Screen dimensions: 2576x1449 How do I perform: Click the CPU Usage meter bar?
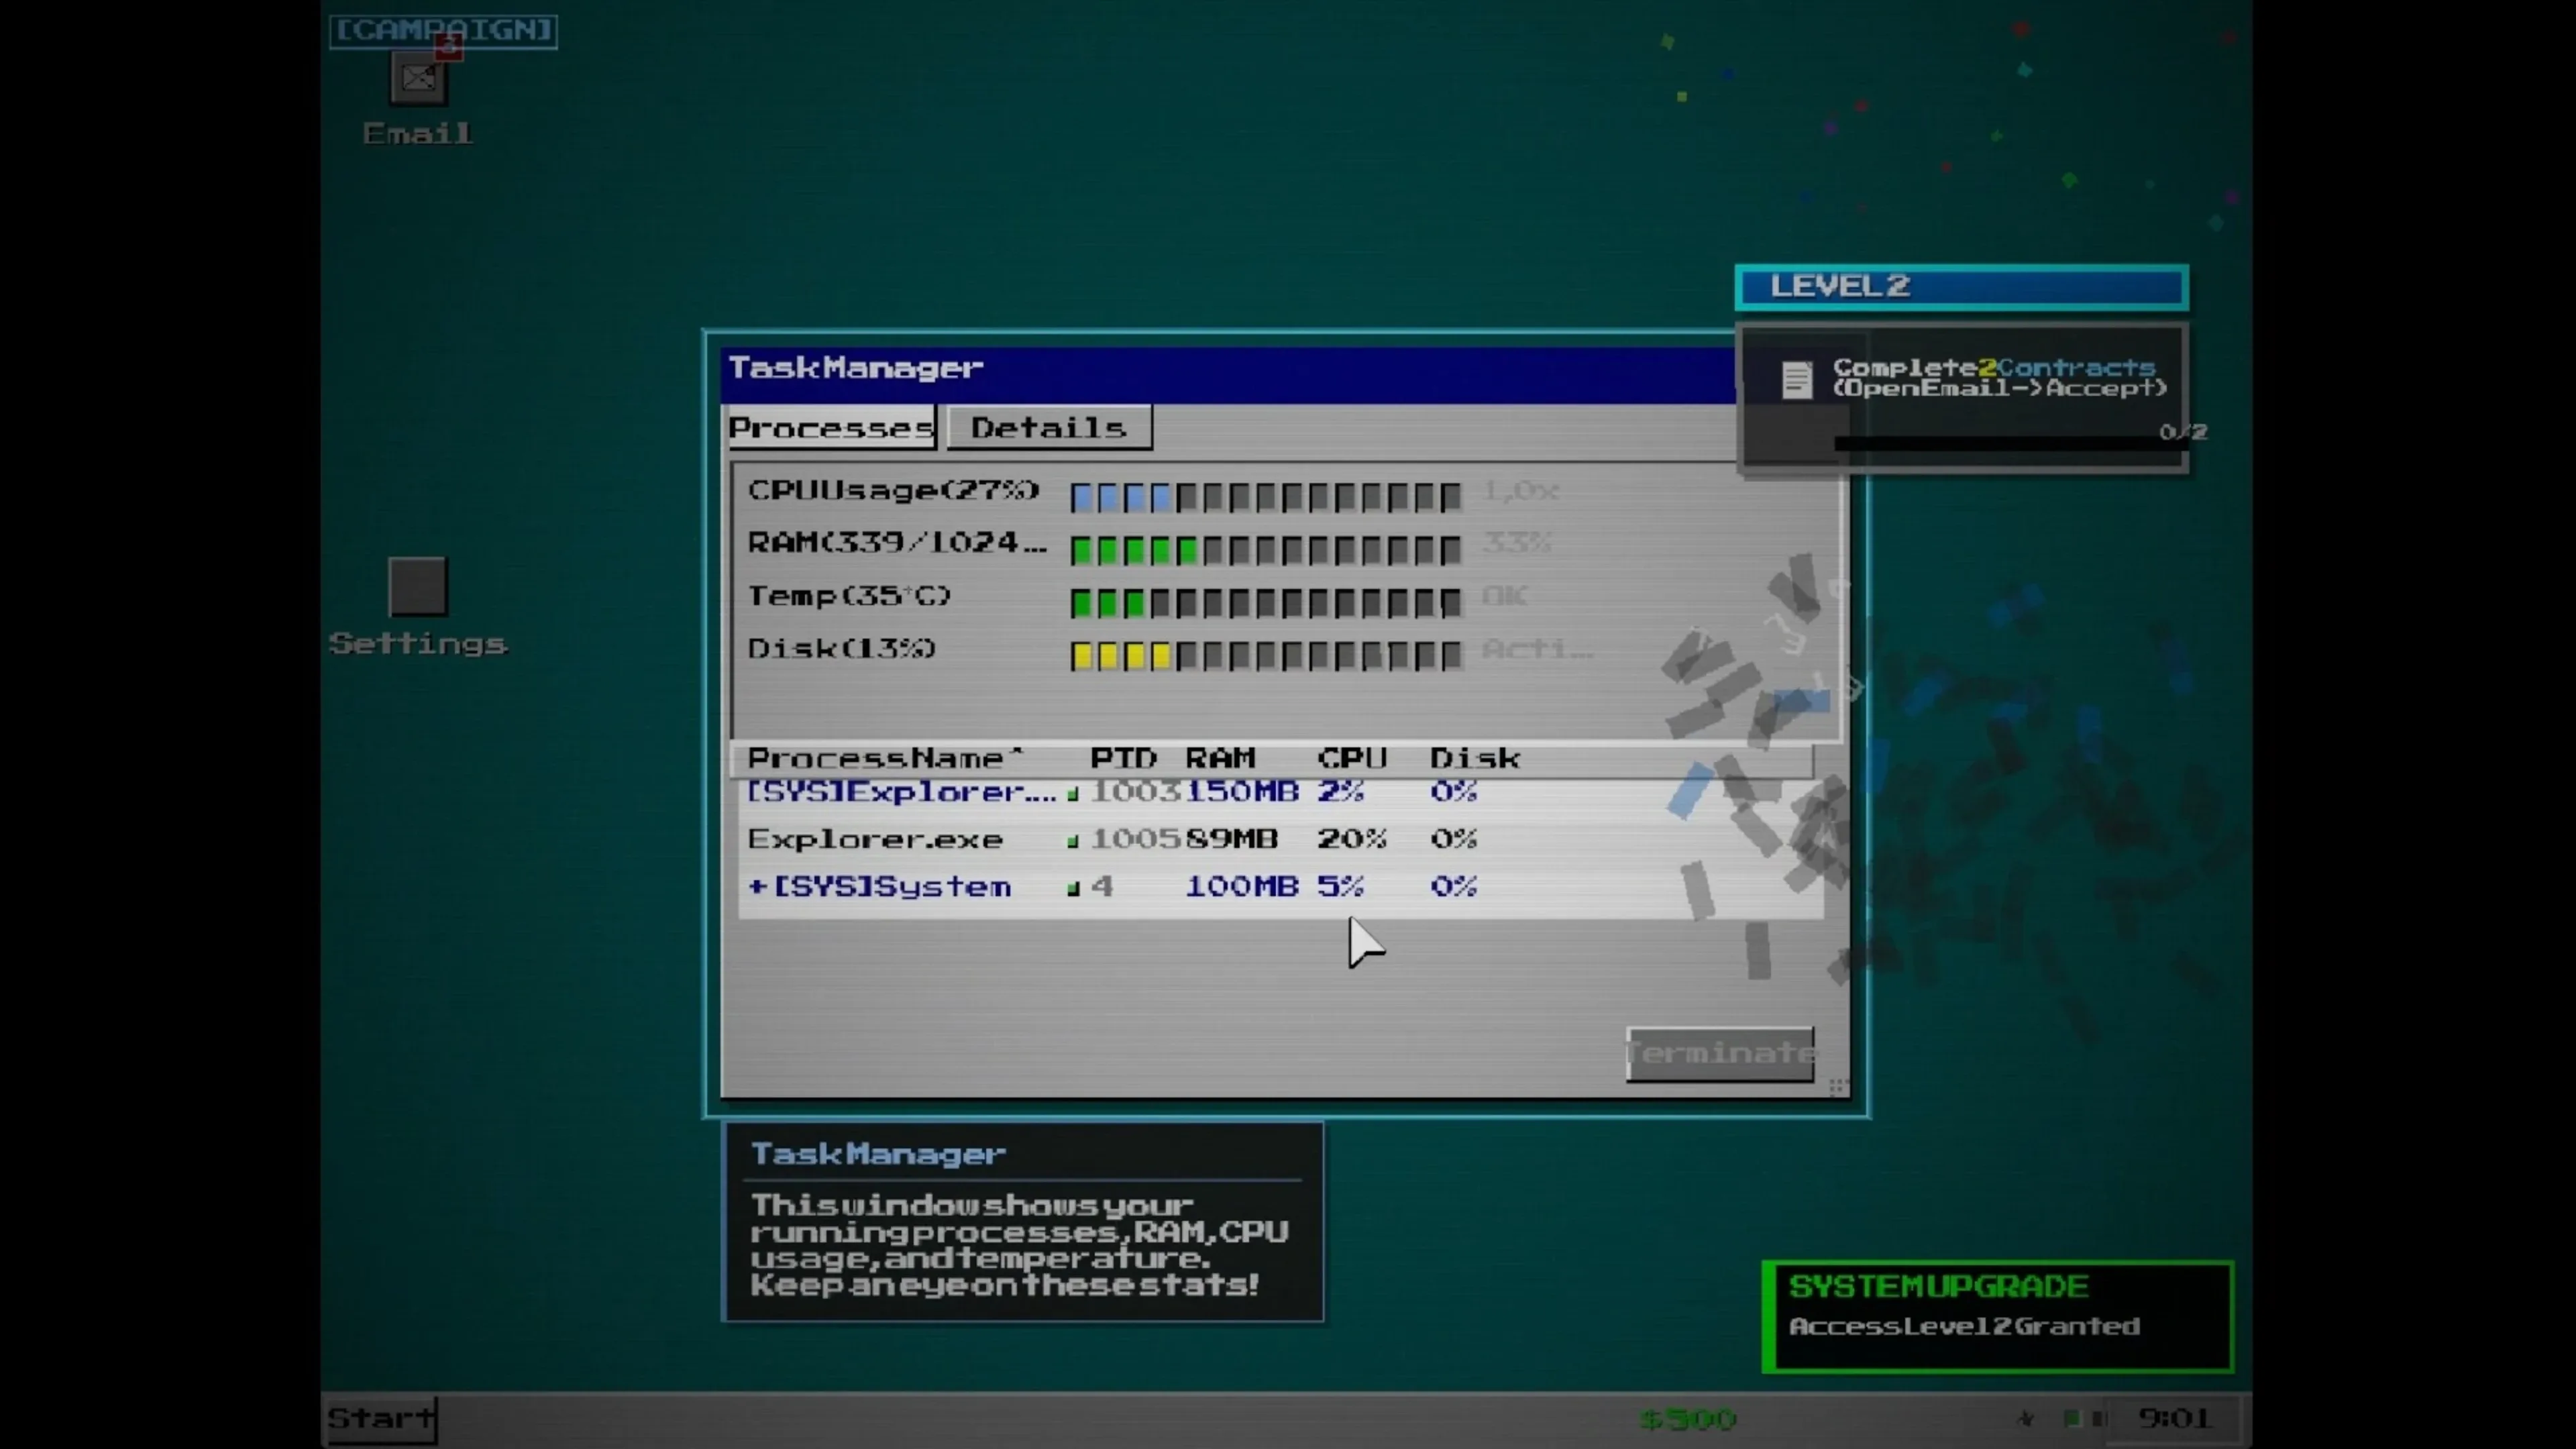(1265, 496)
